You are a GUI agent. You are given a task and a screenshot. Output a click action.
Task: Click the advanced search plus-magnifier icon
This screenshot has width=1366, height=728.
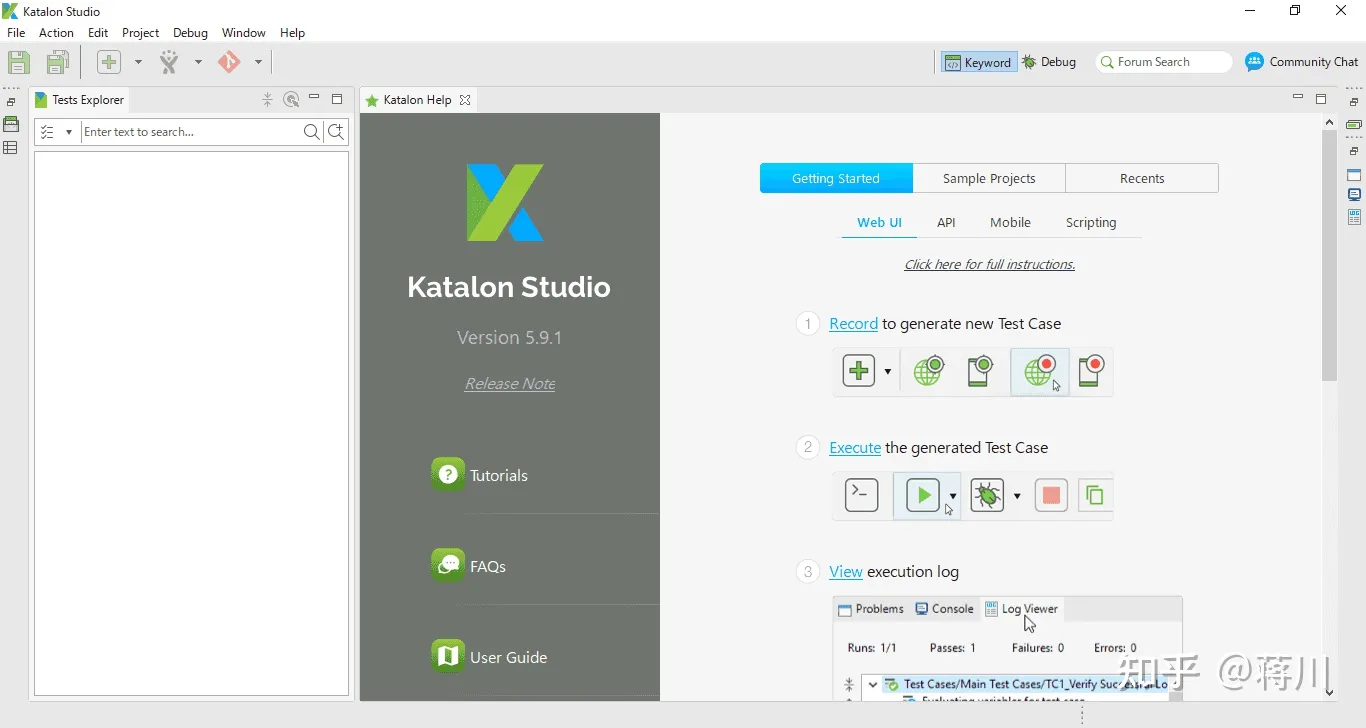337,132
